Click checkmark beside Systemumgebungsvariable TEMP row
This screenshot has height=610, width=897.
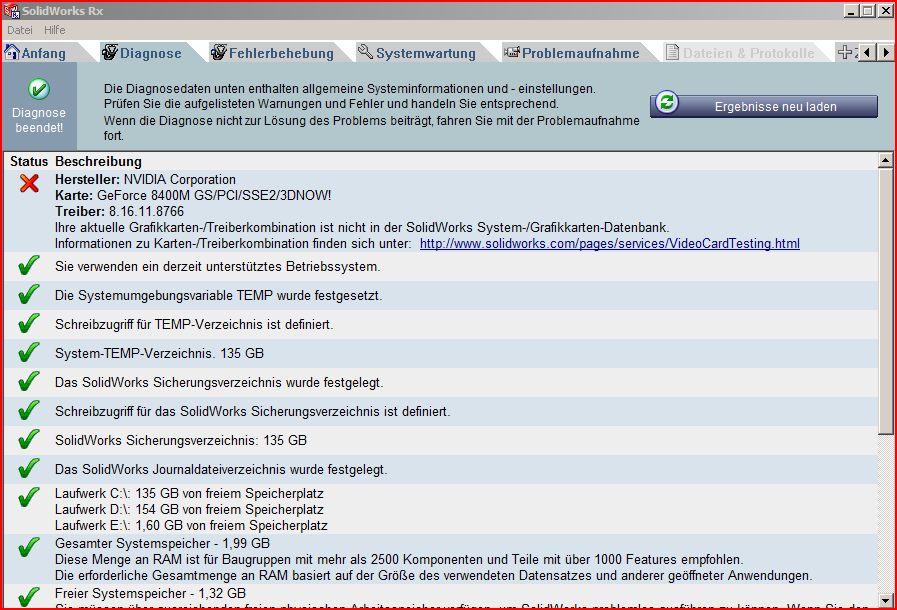[29, 295]
